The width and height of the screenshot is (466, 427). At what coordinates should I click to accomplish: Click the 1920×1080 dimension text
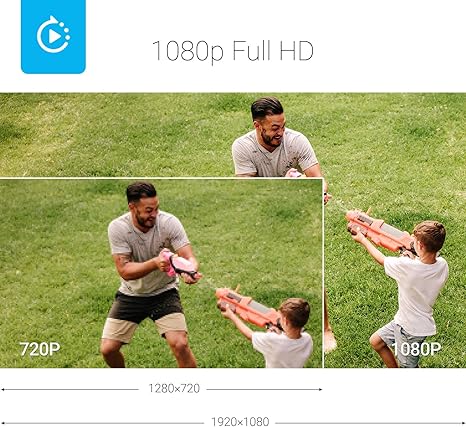(x=240, y=421)
